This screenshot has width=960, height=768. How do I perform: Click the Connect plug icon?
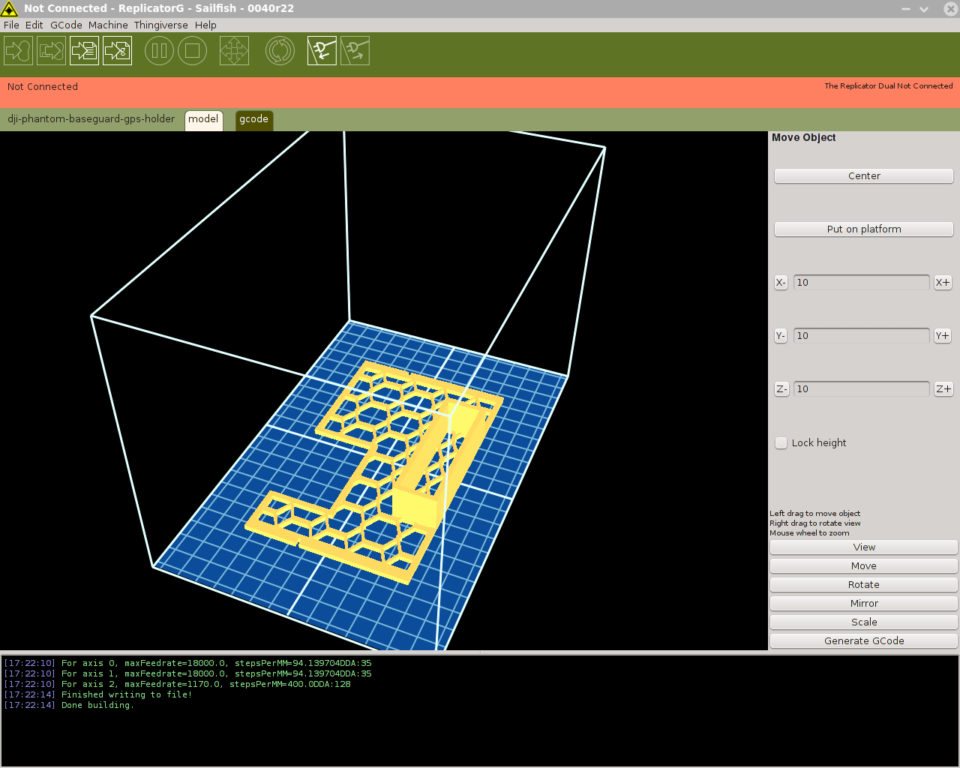322,51
